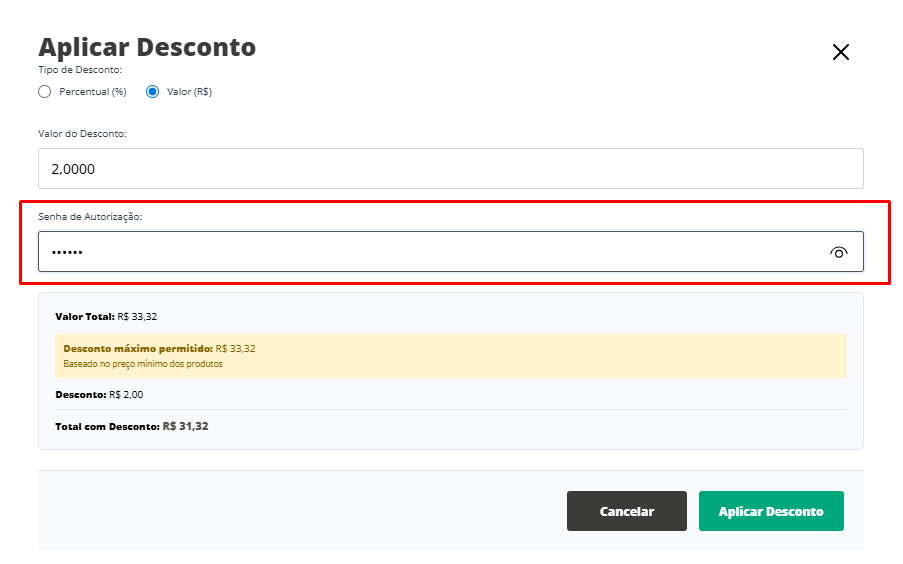The width and height of the screenshot is (903, 564).
Task: Select the Valor (R$) radio button
Action: coord(153,92)
